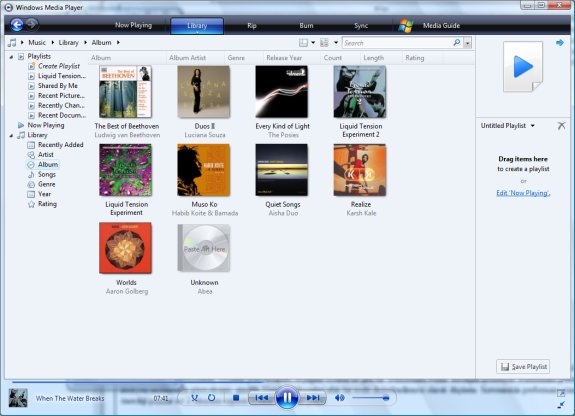Switch to the Now Playing tab

(x=133, y=25)
